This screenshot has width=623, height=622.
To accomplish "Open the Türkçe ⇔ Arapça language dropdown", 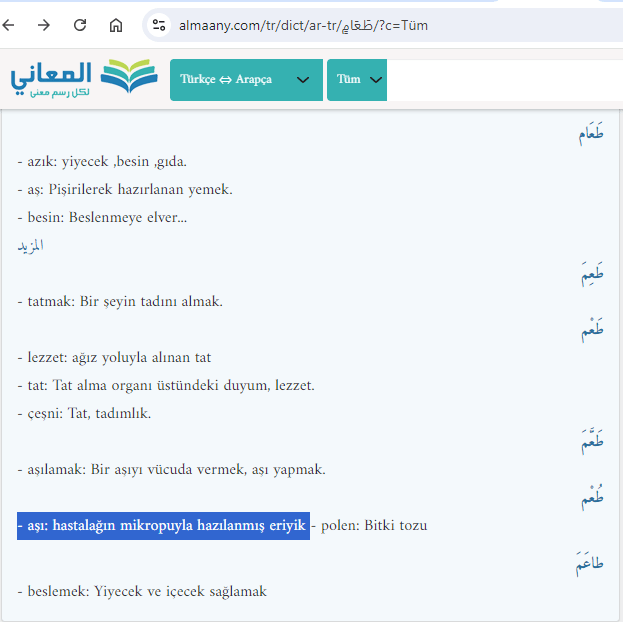I will pyautogui.click(x=246, y=80).
